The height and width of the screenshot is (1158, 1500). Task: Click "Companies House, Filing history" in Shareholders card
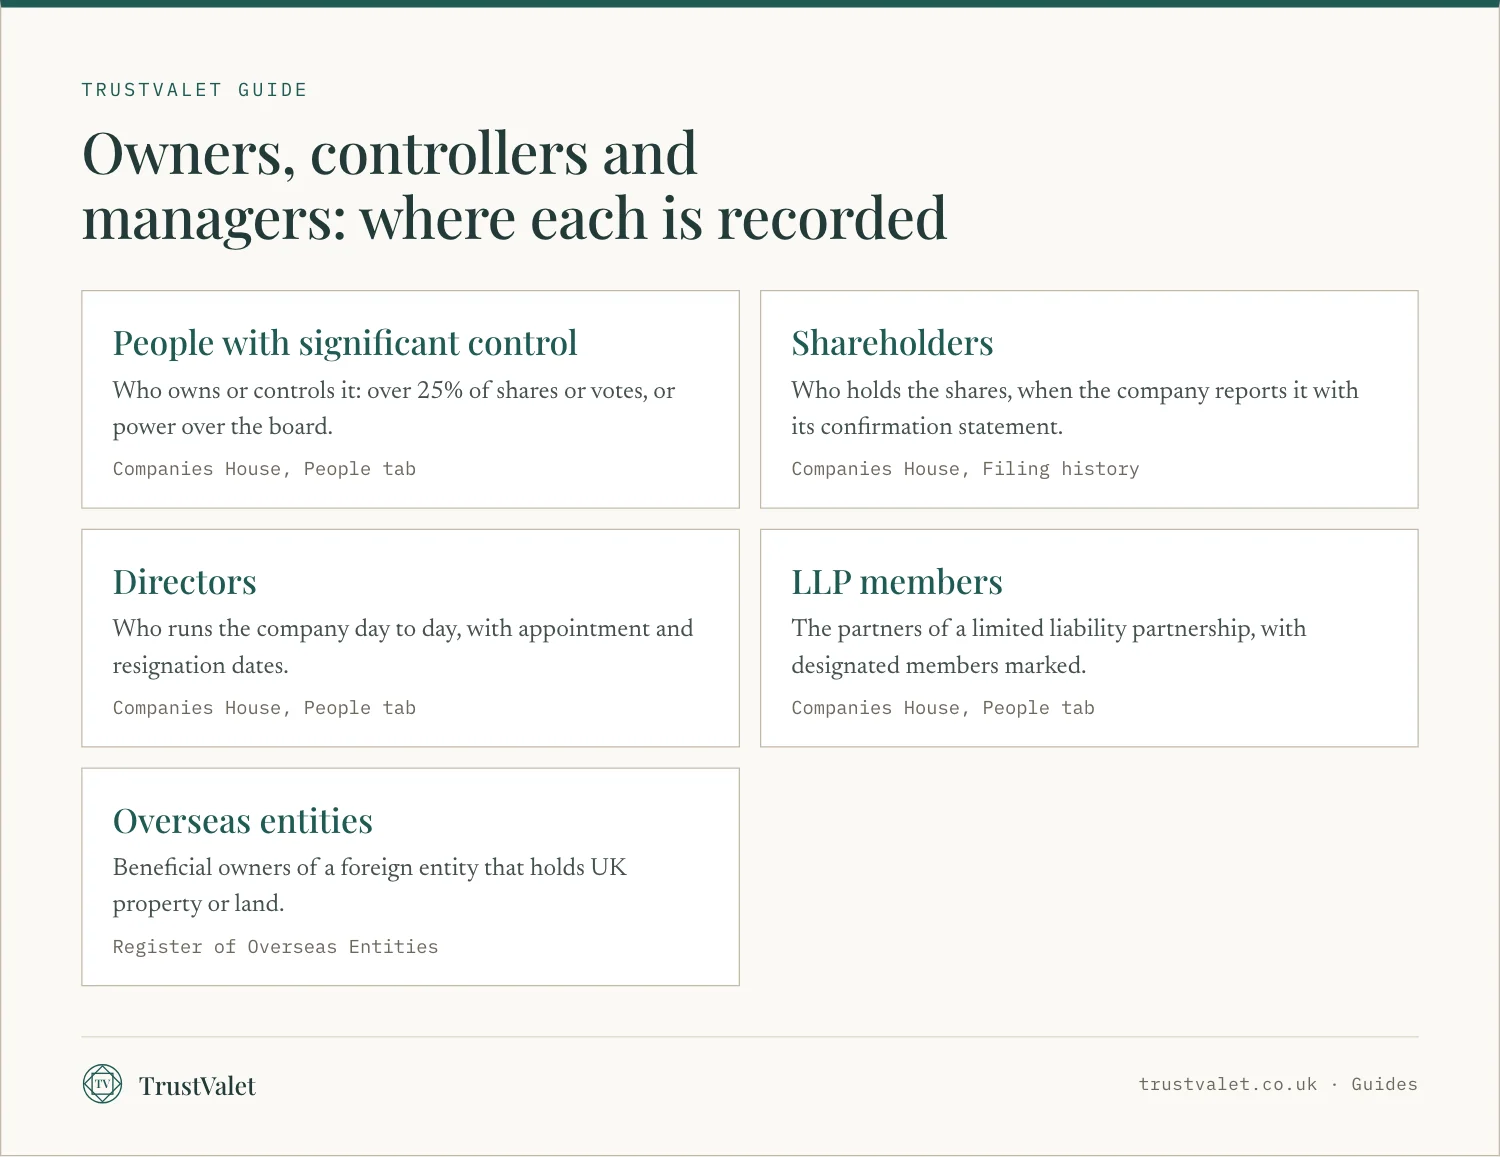[x=965, y=469]
